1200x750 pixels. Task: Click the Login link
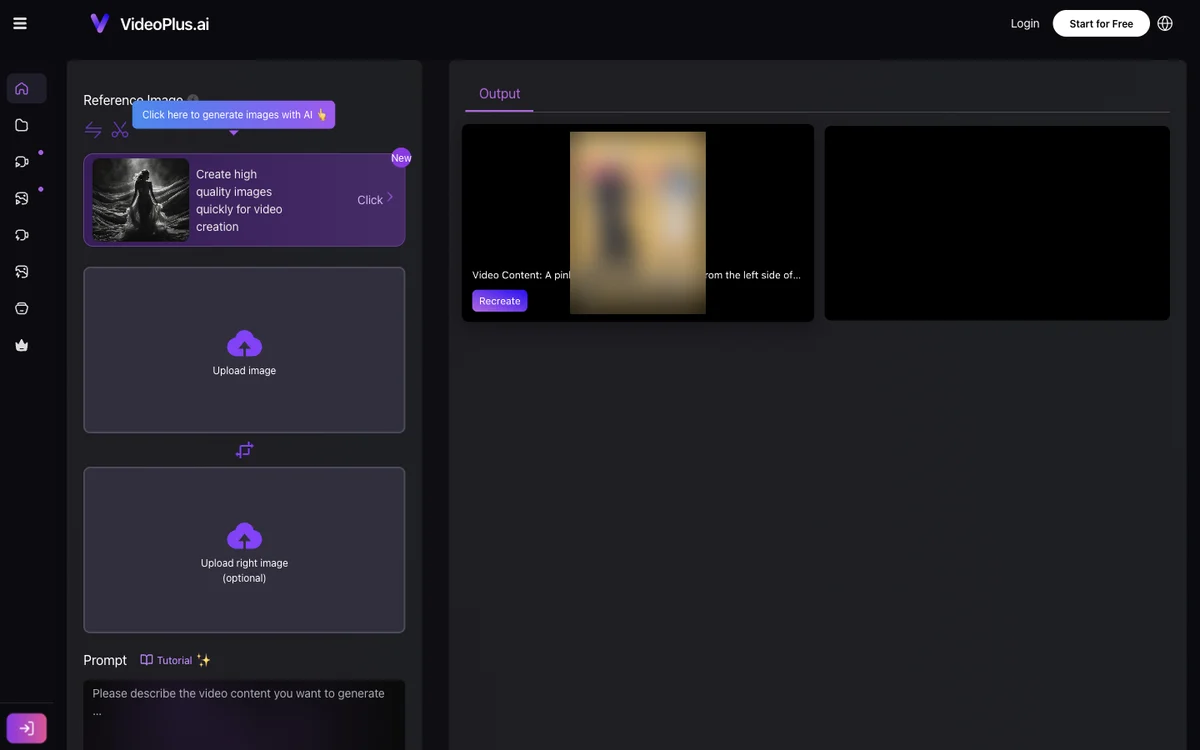[x=1025, y=23]
